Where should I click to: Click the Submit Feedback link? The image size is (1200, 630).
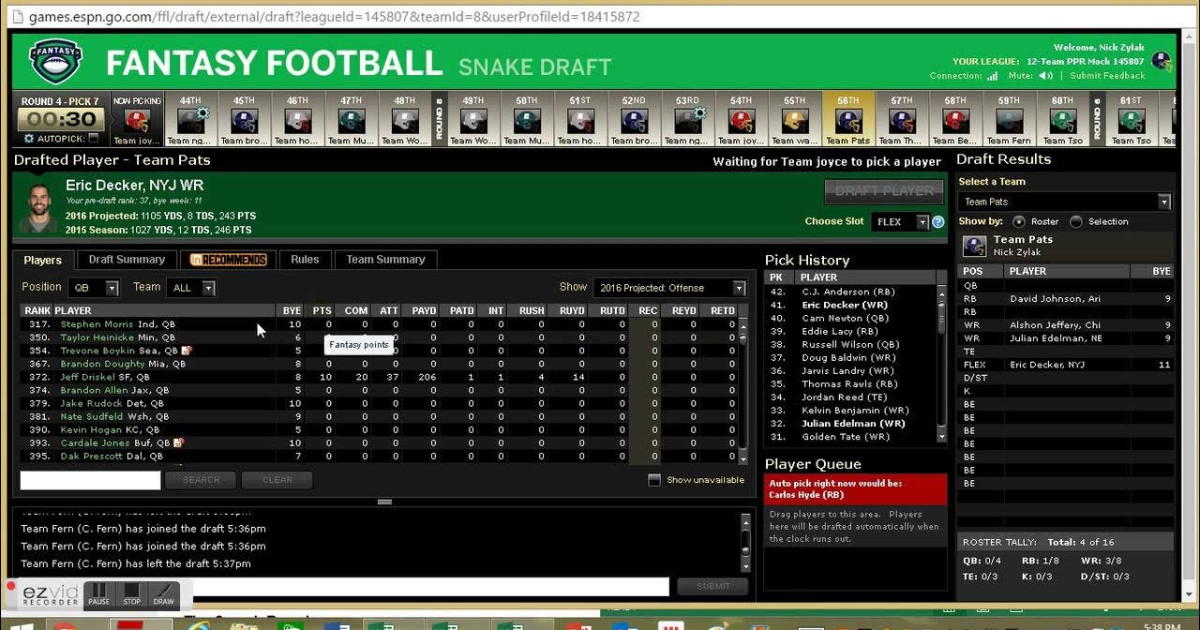tap(1107, 76)
